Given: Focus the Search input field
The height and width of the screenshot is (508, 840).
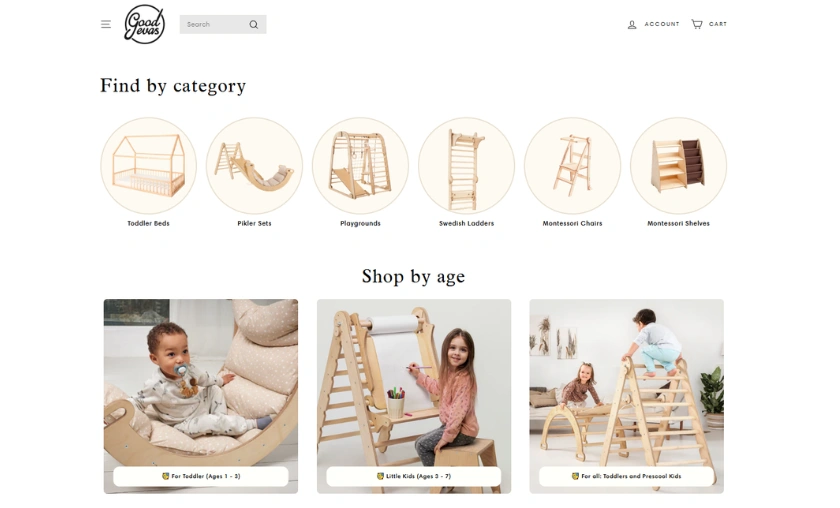Looking at the screenshot, I should pyautogui.click(x=214, y=25).
